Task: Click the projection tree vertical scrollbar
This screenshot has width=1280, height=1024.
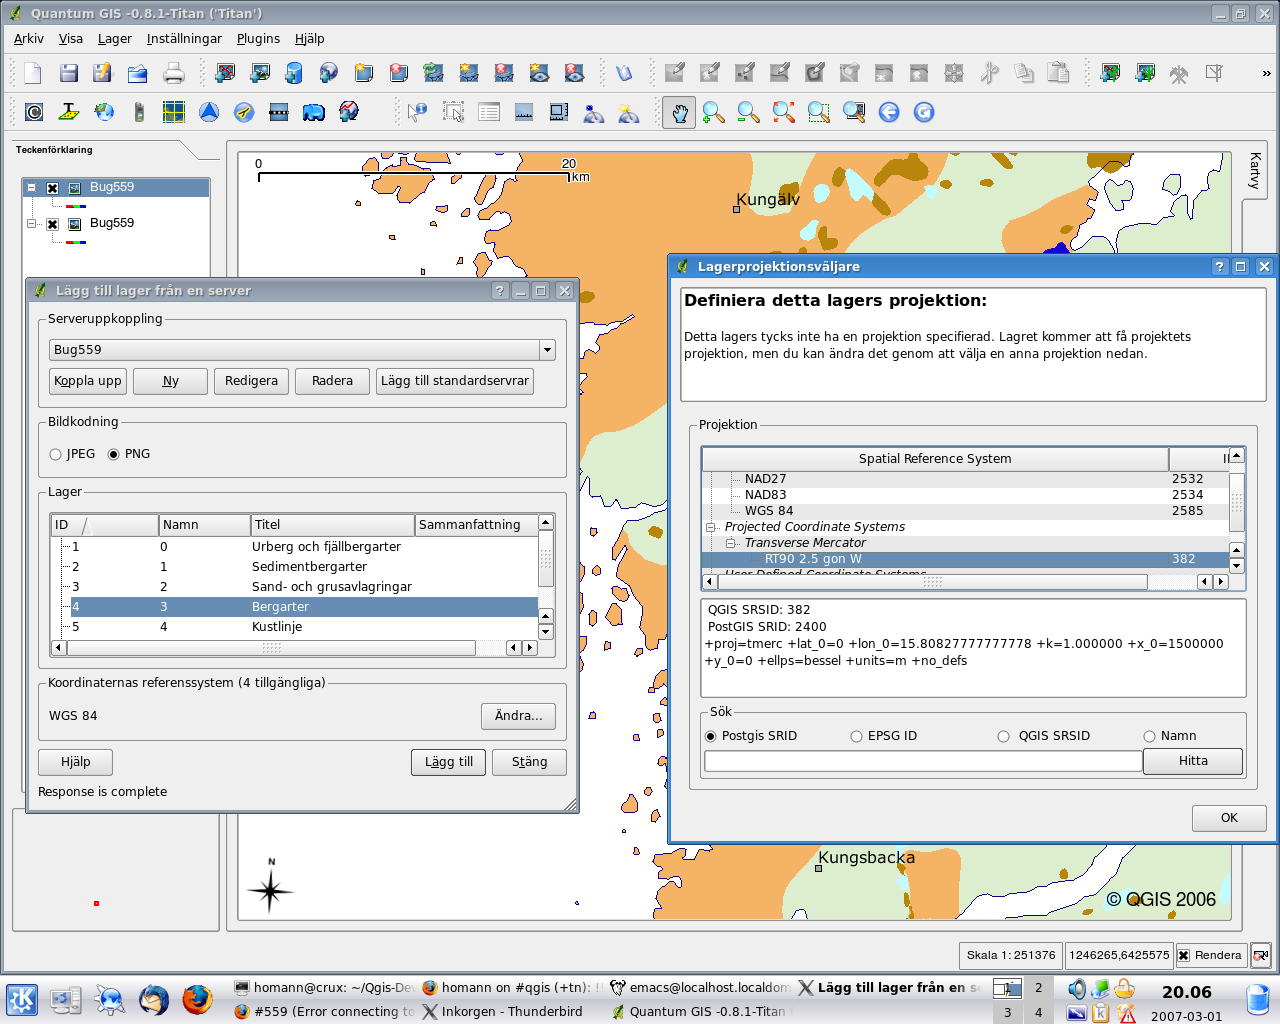Action: tap(1237, 510)
